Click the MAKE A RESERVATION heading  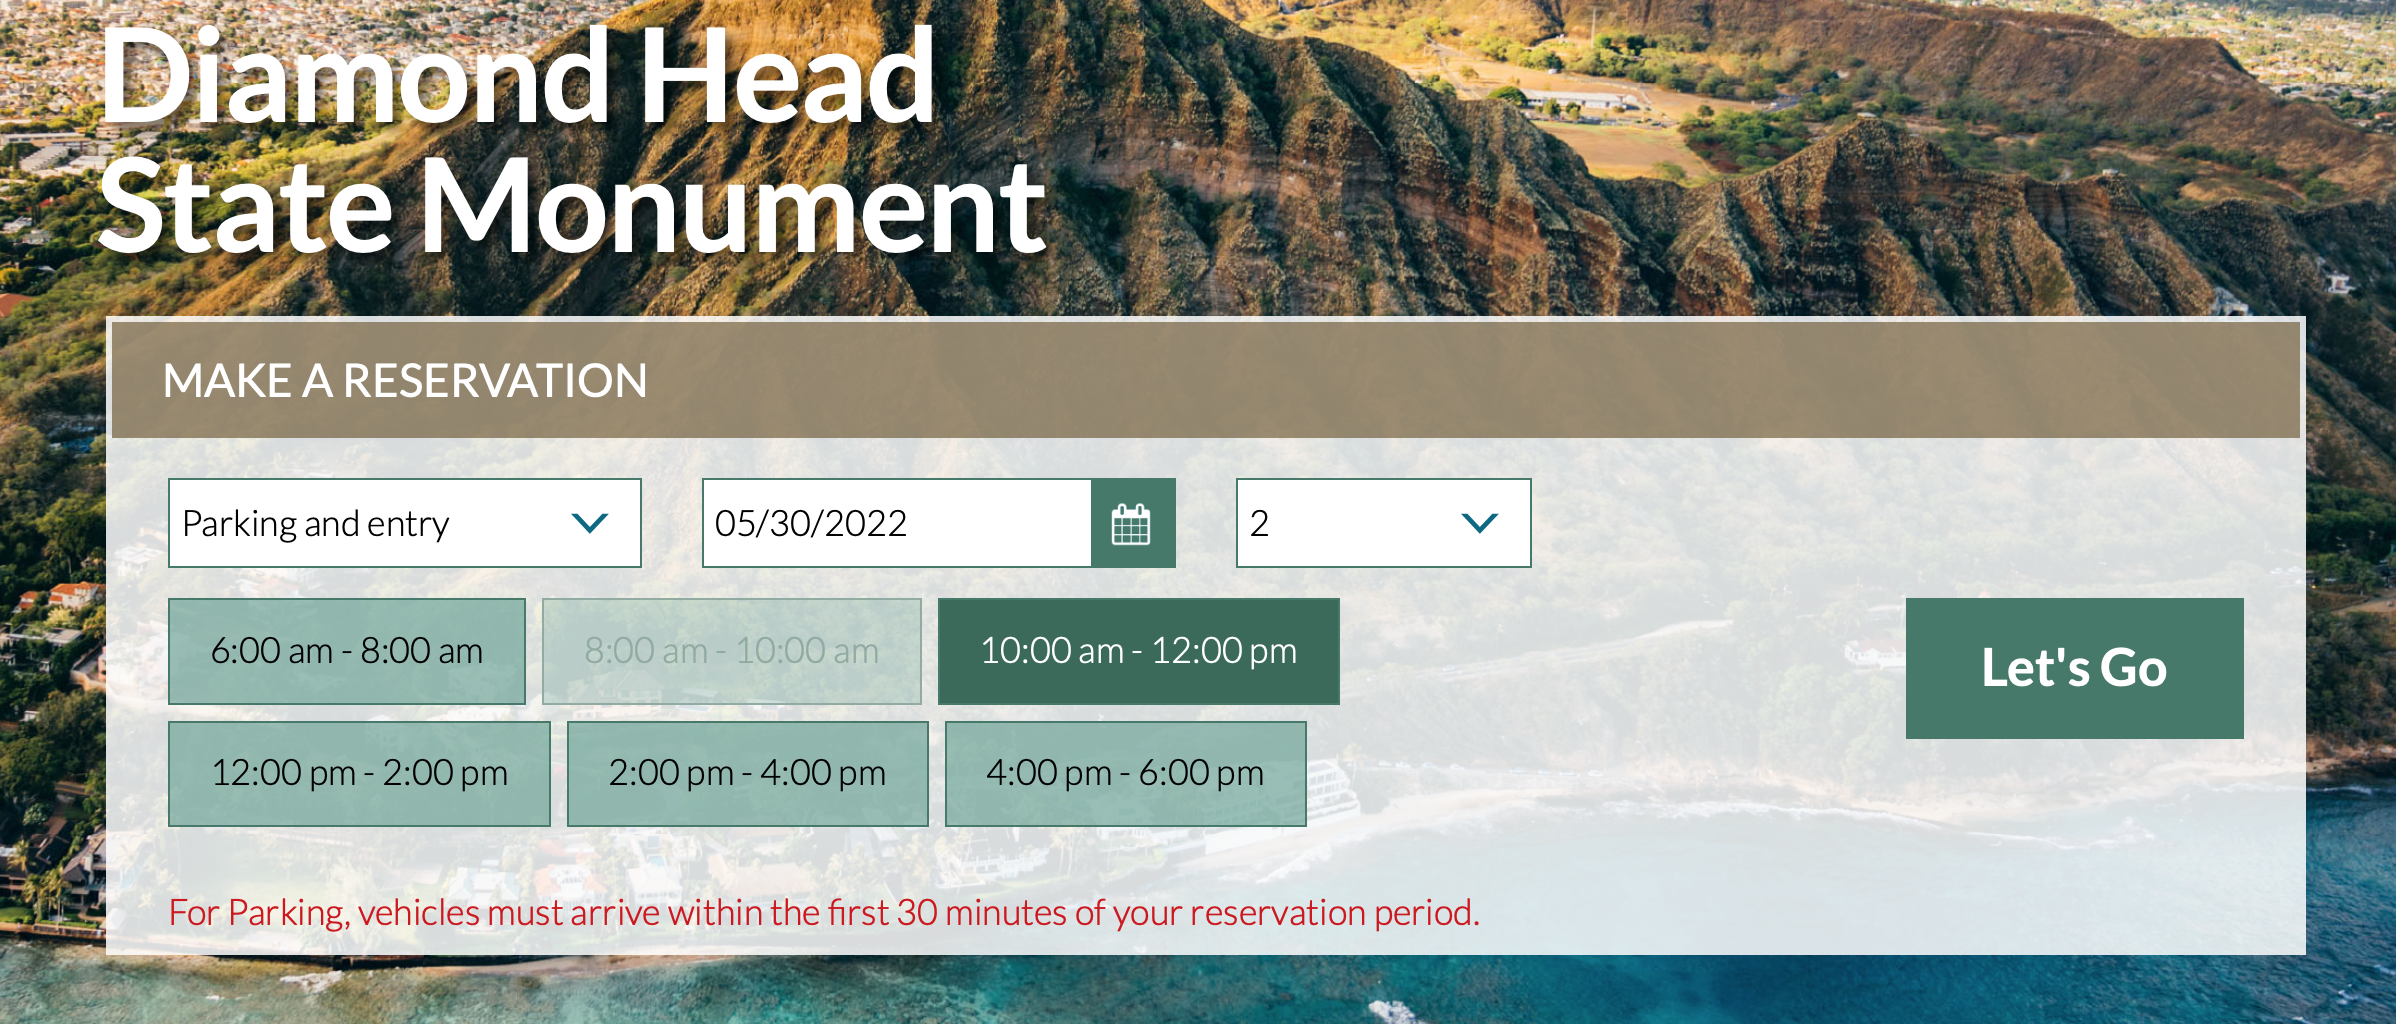405,381
